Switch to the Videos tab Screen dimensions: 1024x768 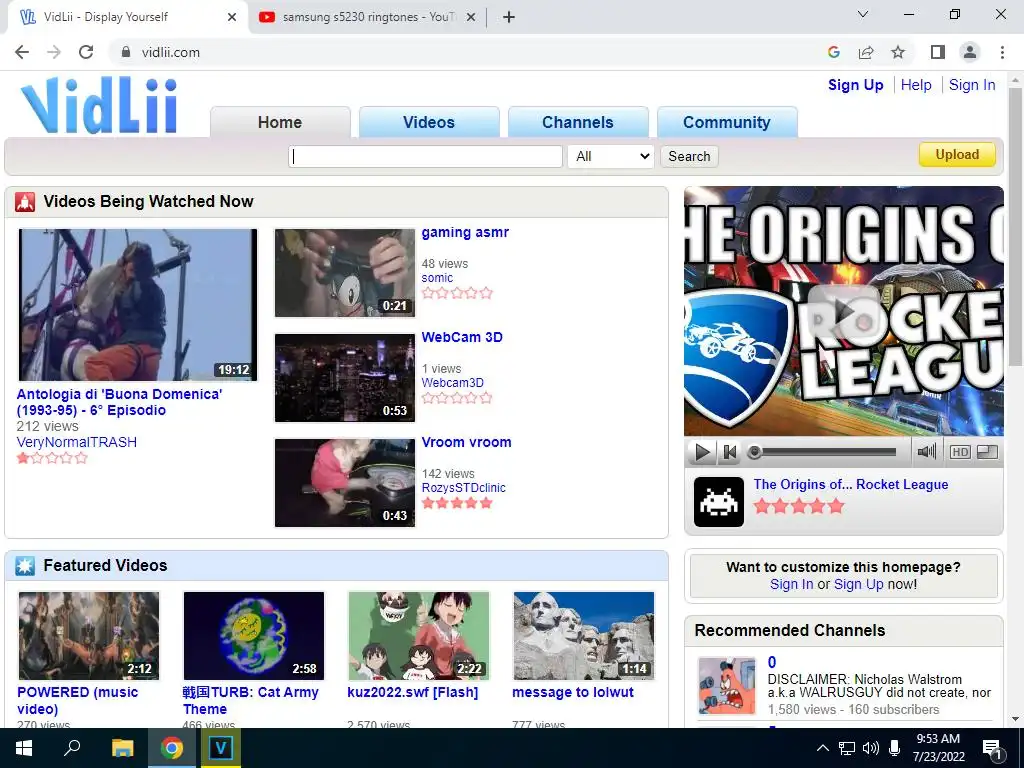point(429,122)
